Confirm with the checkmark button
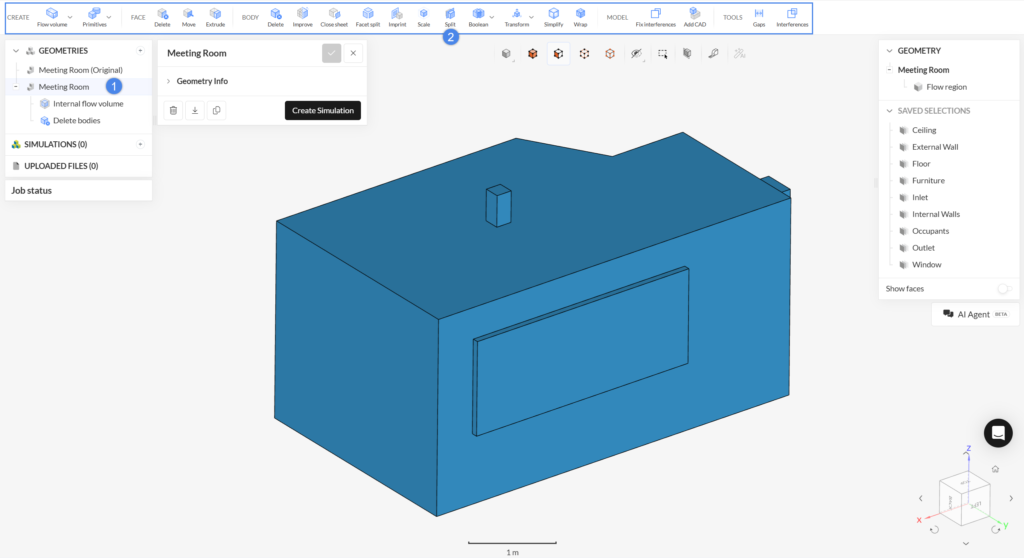This screenshot has width=1024, height=558. [331, 53]
